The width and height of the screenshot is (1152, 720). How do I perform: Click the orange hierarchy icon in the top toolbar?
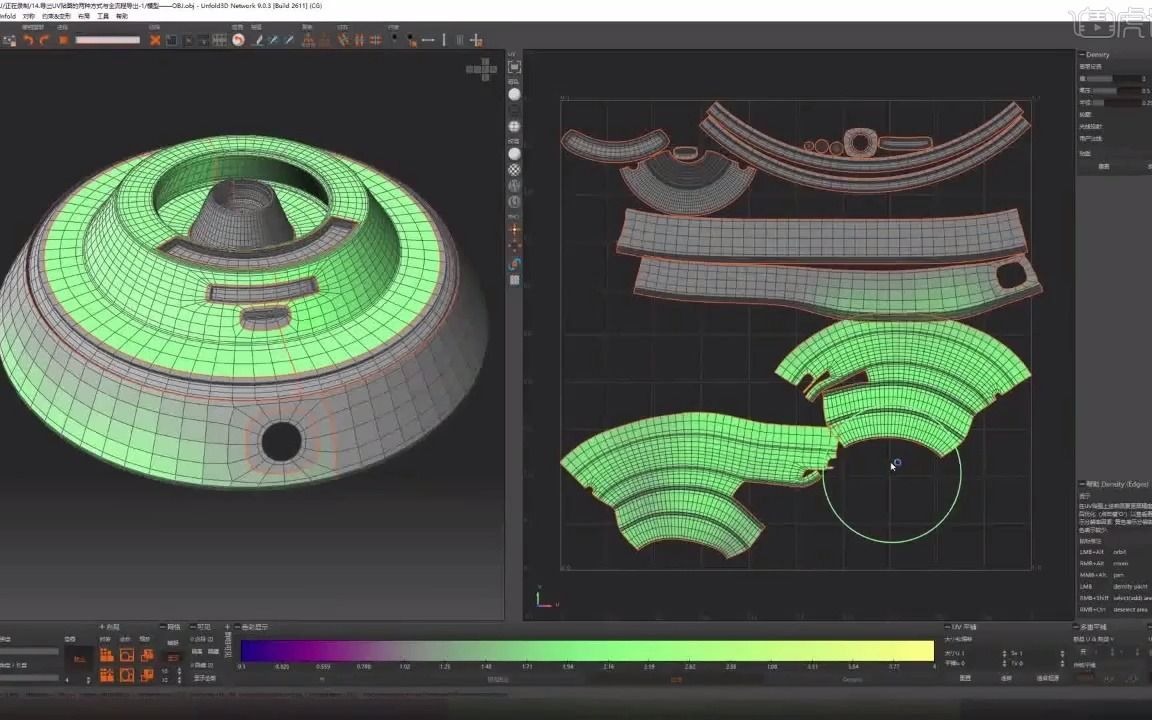(309, 40)
